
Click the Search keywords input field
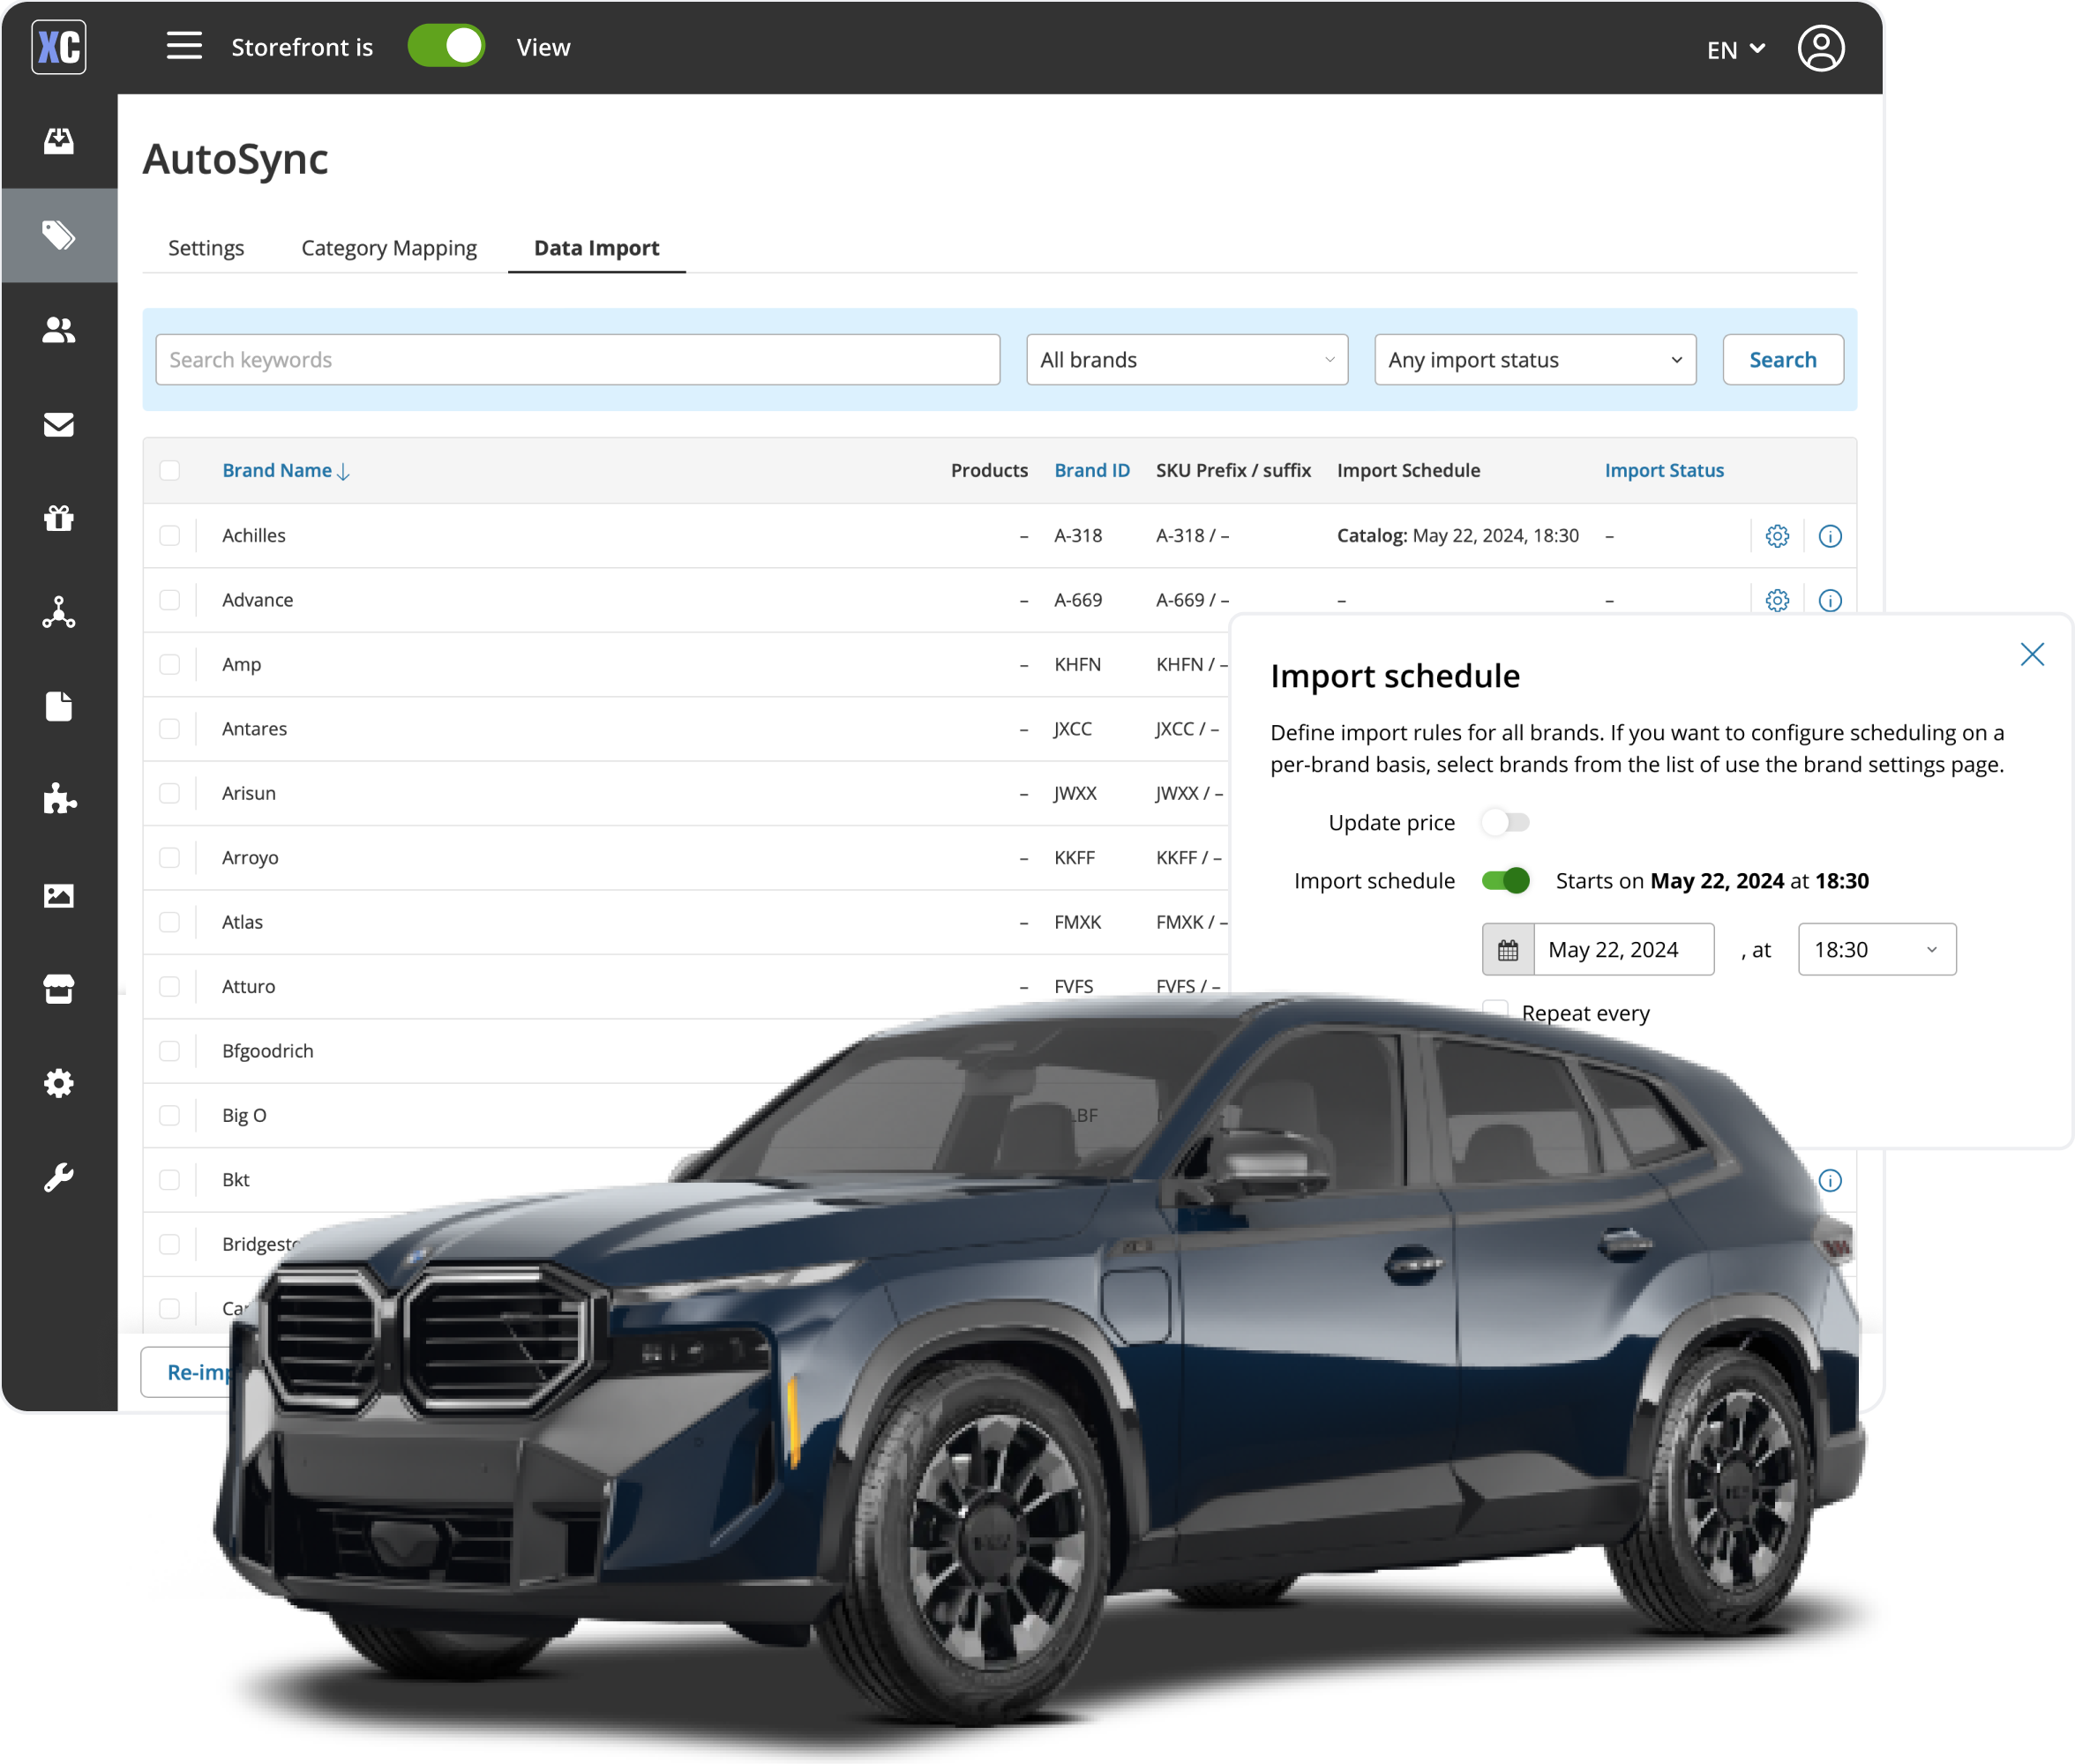(x=577, y=360)
